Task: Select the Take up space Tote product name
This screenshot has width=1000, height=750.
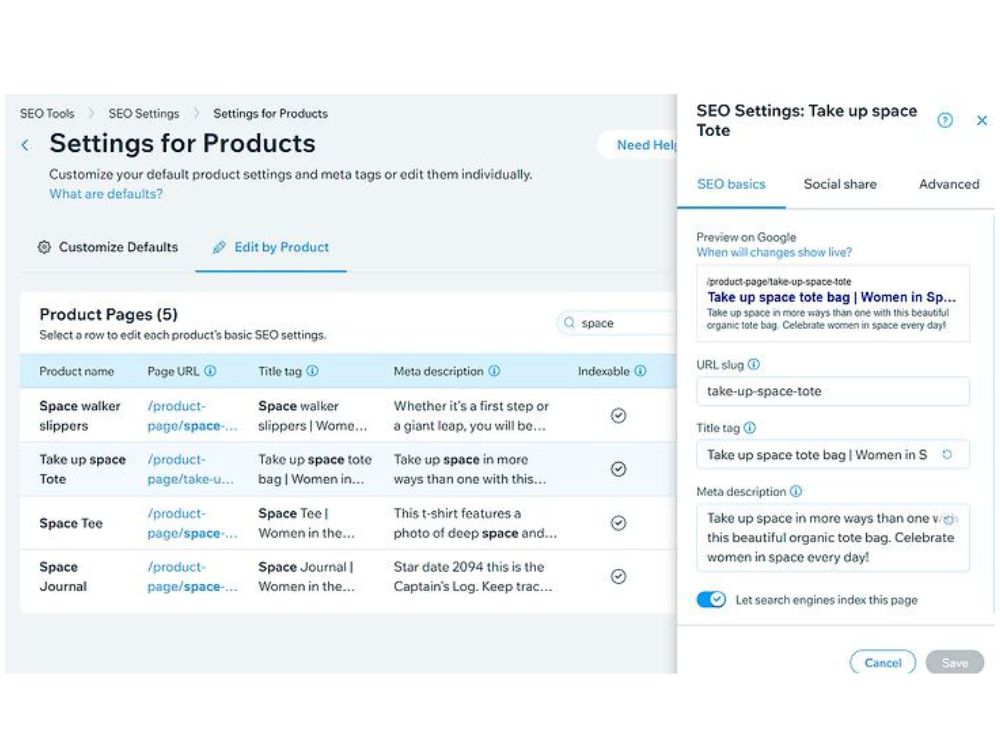Action: tap(82, 469)
